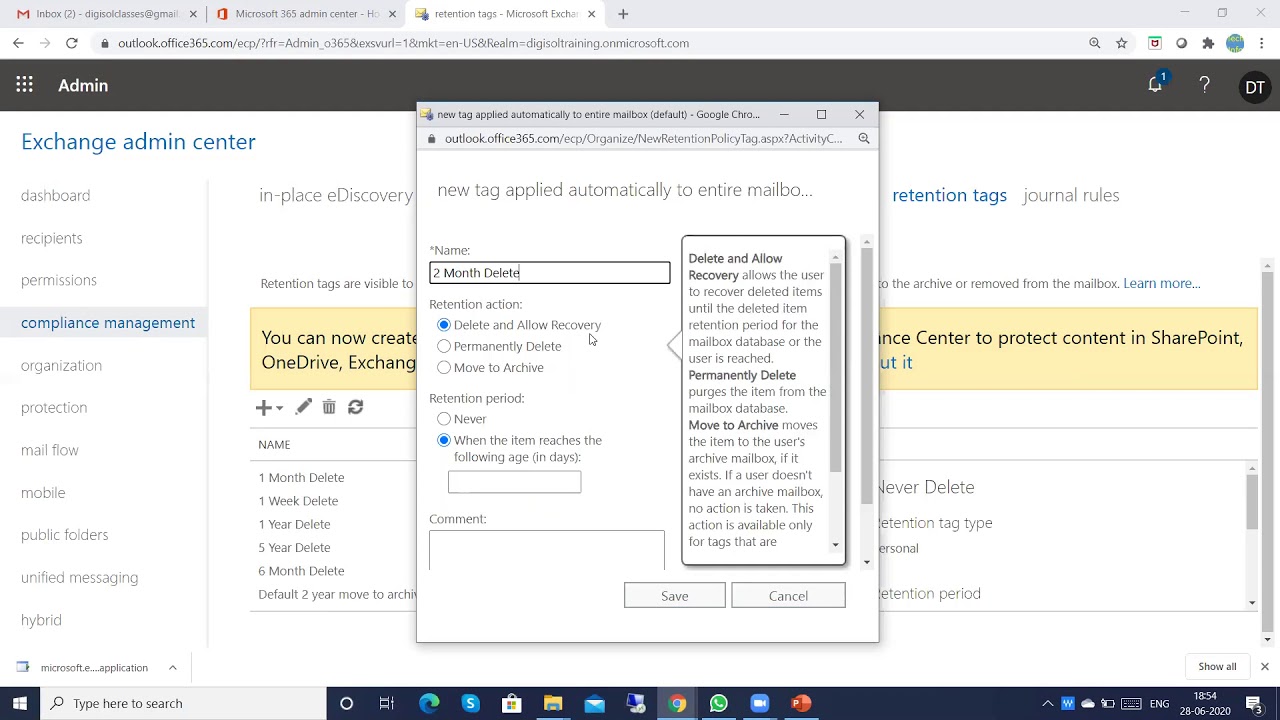1280x720 pixels.
Task: Select 5 Year Delete tag row
Action: [x=294, y=548]
